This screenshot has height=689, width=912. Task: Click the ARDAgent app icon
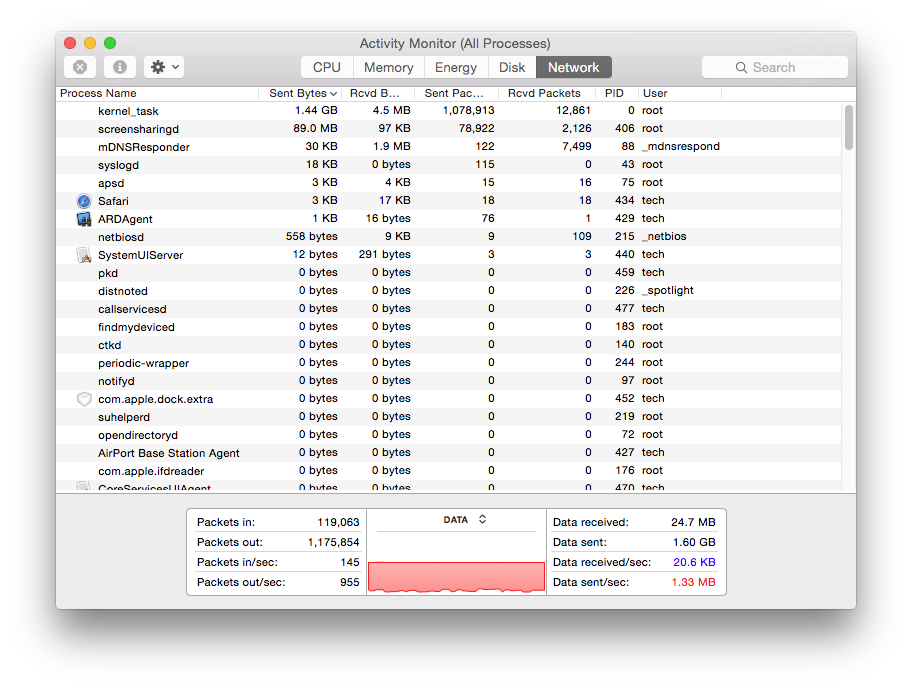pyautogui.click(x=84, y=219)
